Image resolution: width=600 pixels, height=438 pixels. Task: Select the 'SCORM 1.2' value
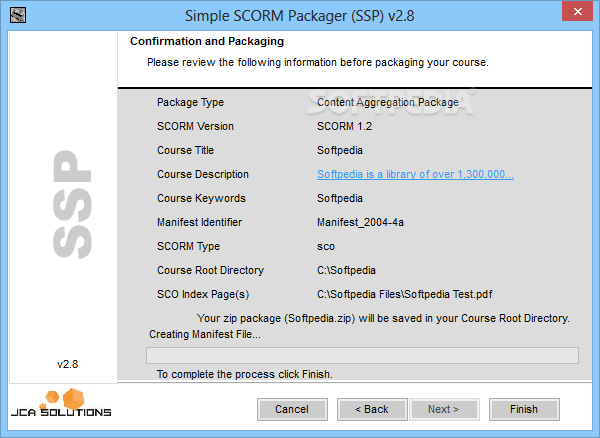pos(344,126)
